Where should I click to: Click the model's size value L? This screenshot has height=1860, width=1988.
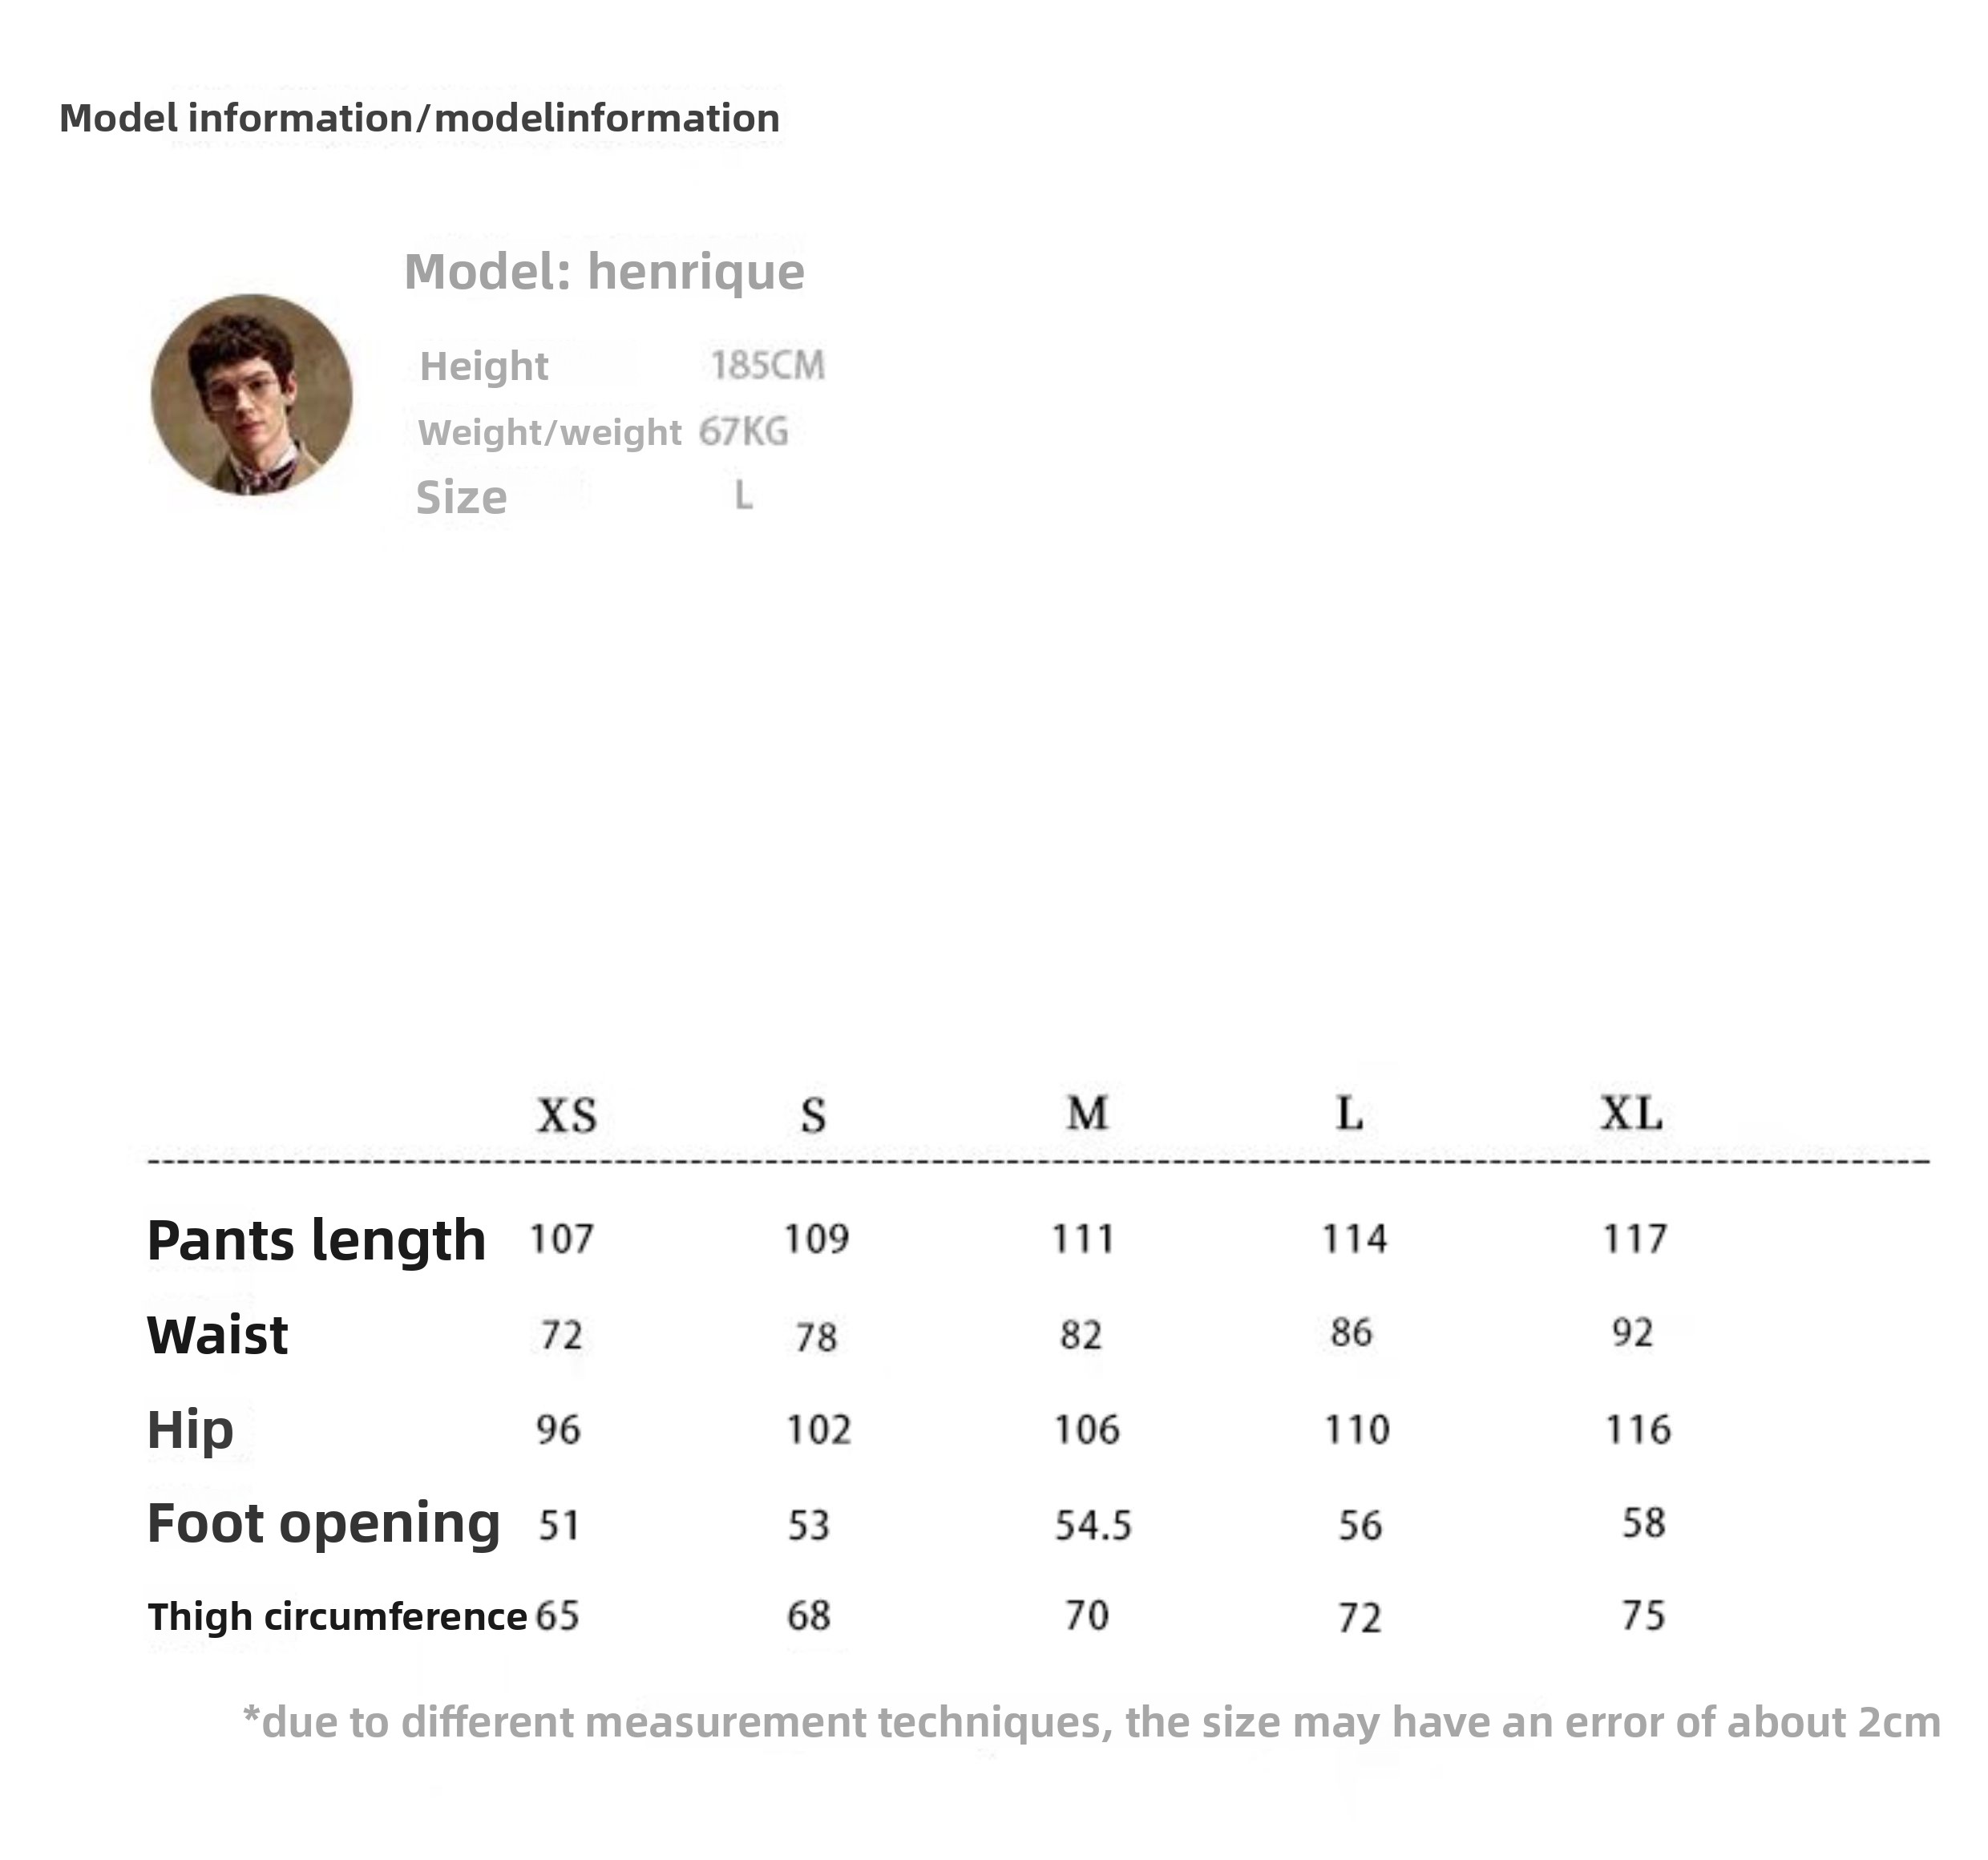coord(743,495)
